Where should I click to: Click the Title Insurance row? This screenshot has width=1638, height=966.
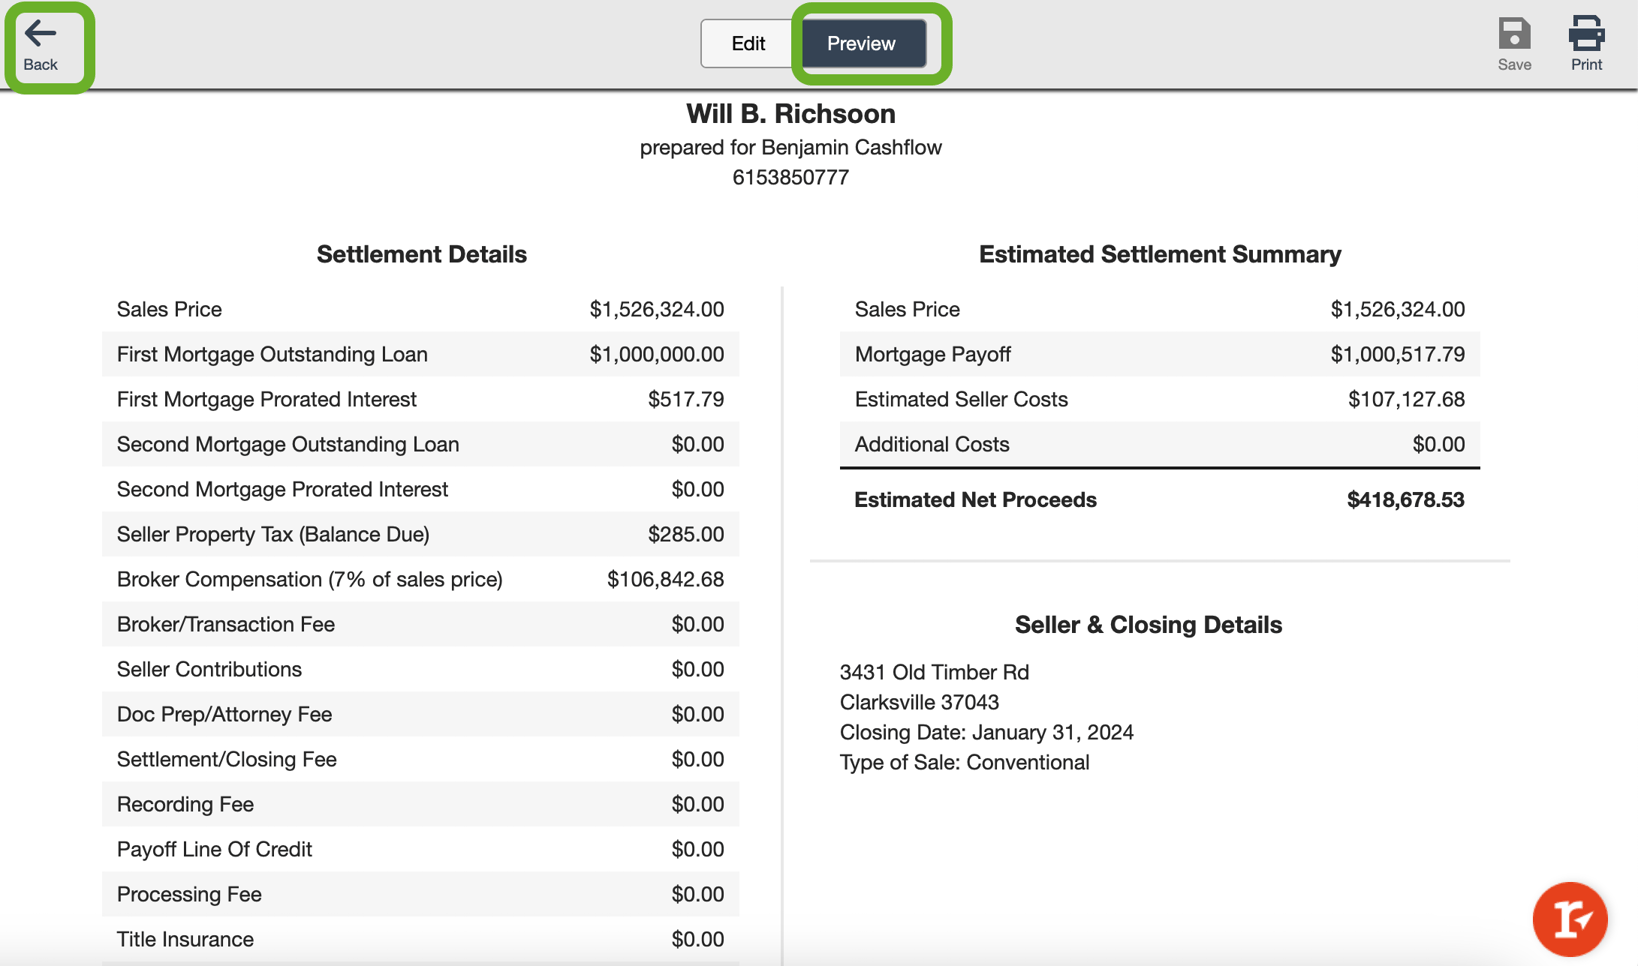[x=420, y=939]
